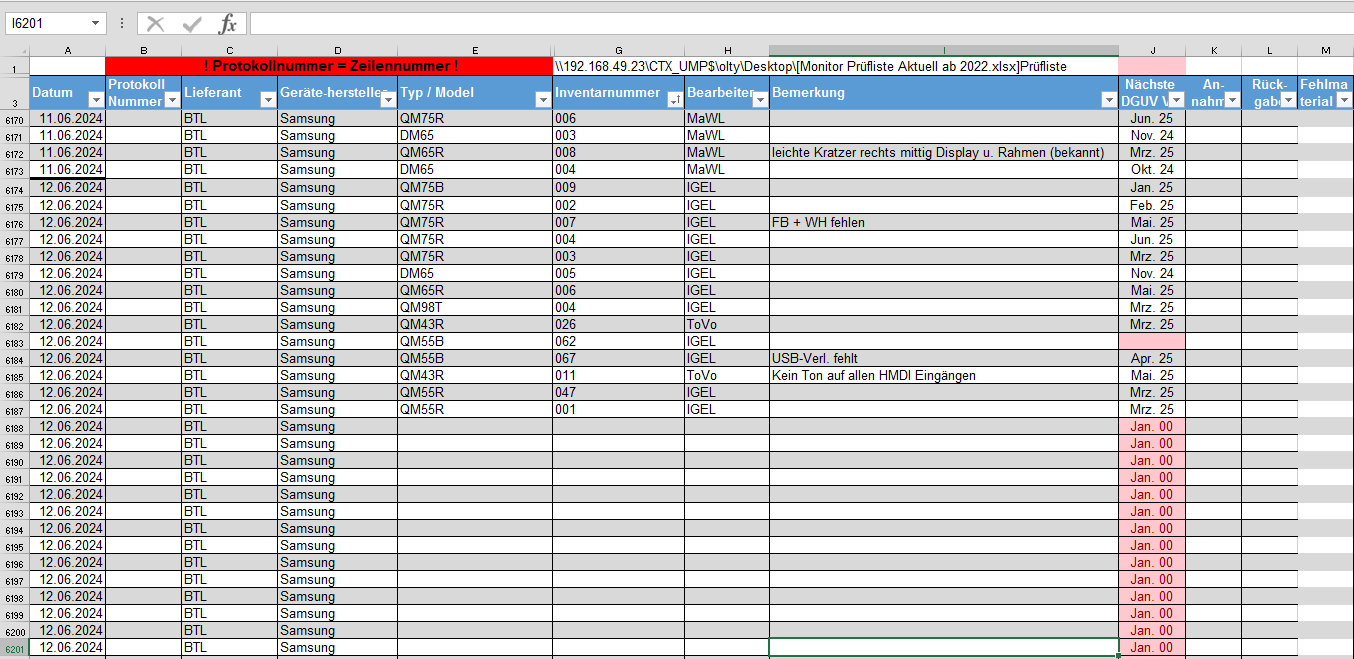Click the 'USB-Verl. fehlt' remark cell
This screenshot has width=1354, height=659.
pos(943,358)
